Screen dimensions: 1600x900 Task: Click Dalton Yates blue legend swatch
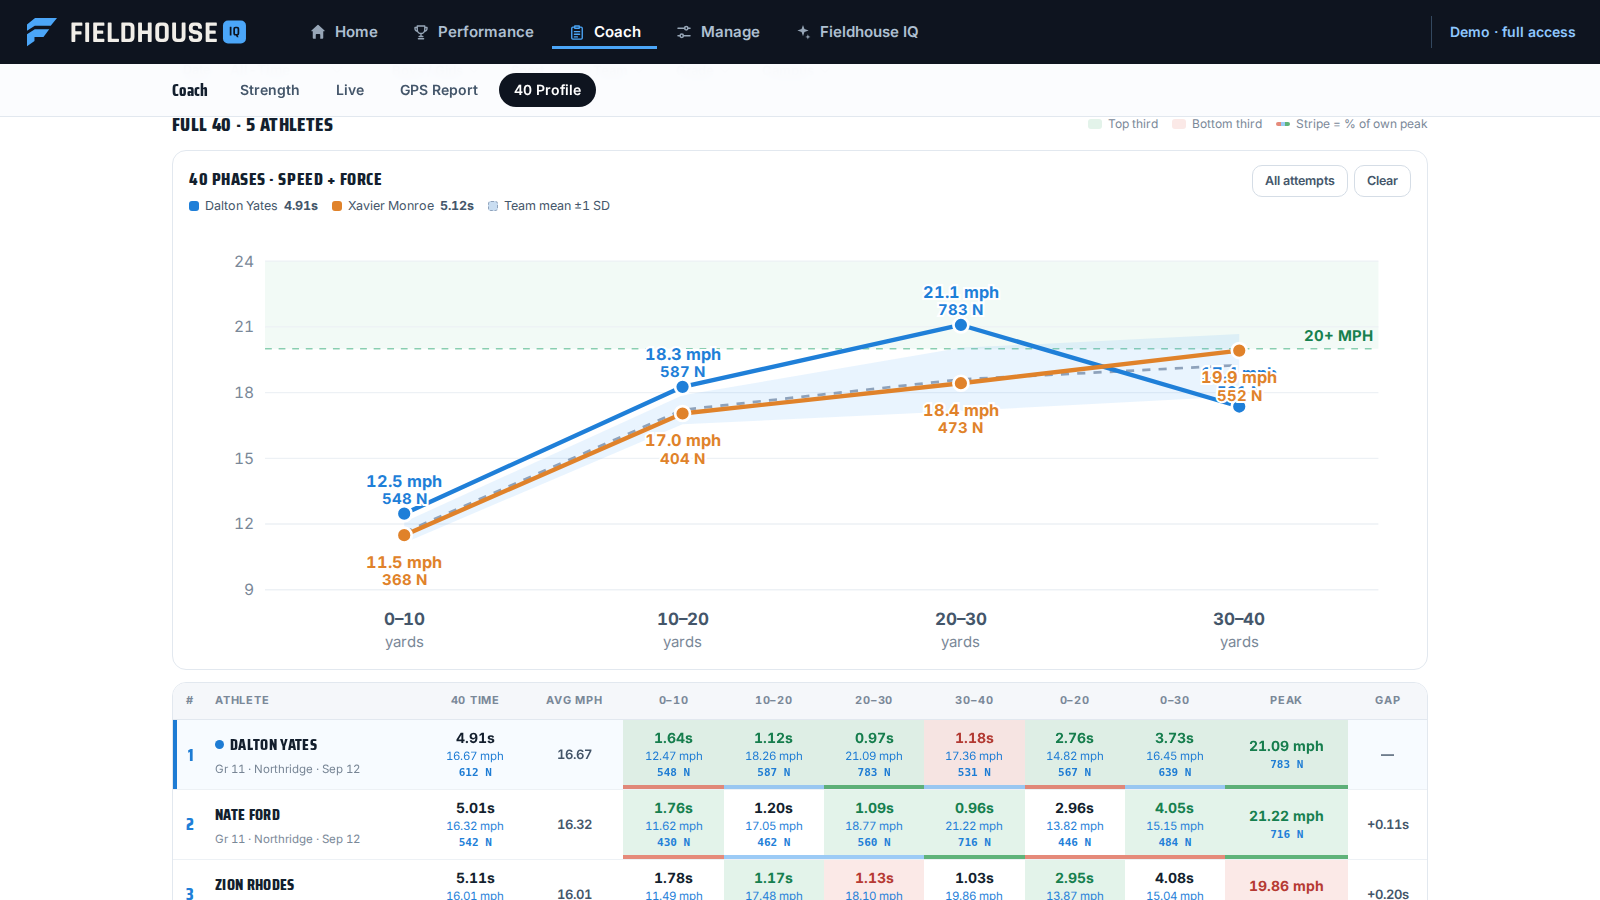point(194,206)
